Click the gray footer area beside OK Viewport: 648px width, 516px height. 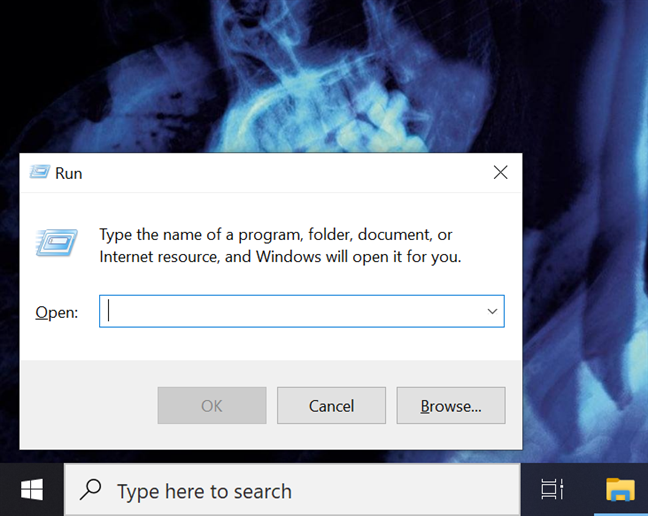tap(89, 405)
